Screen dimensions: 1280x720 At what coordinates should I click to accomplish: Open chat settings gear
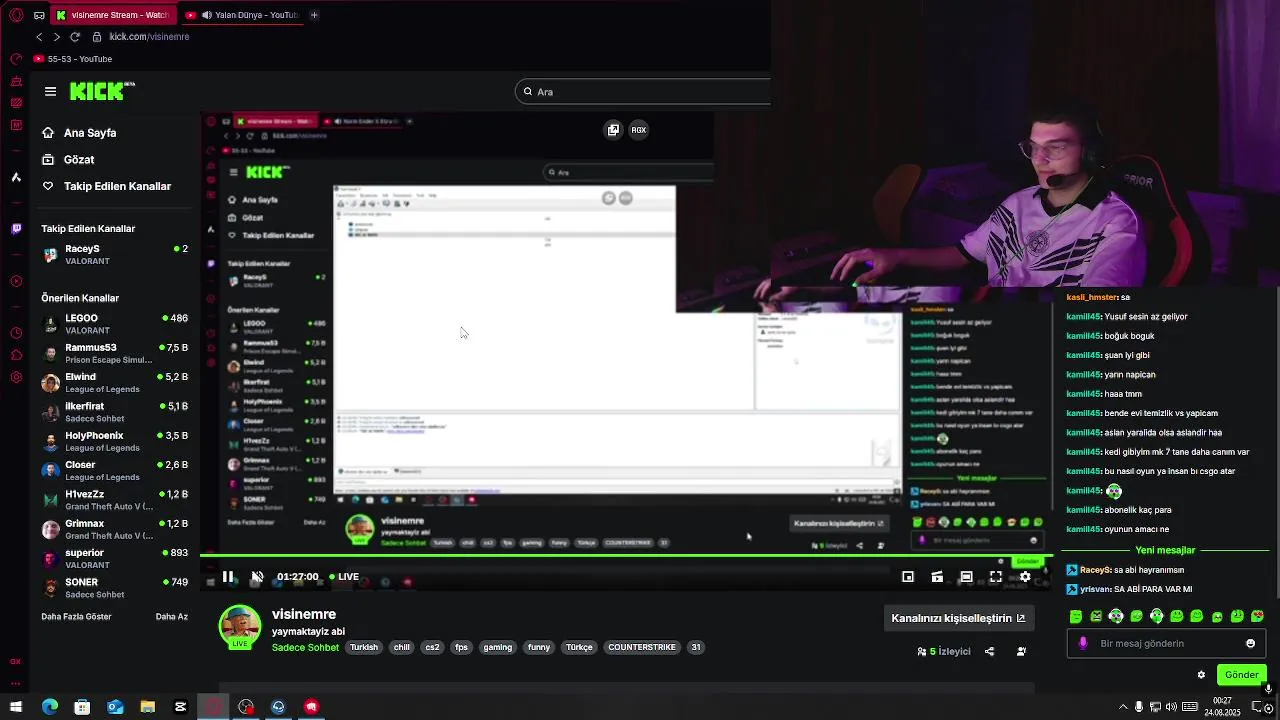[1201, 675]
